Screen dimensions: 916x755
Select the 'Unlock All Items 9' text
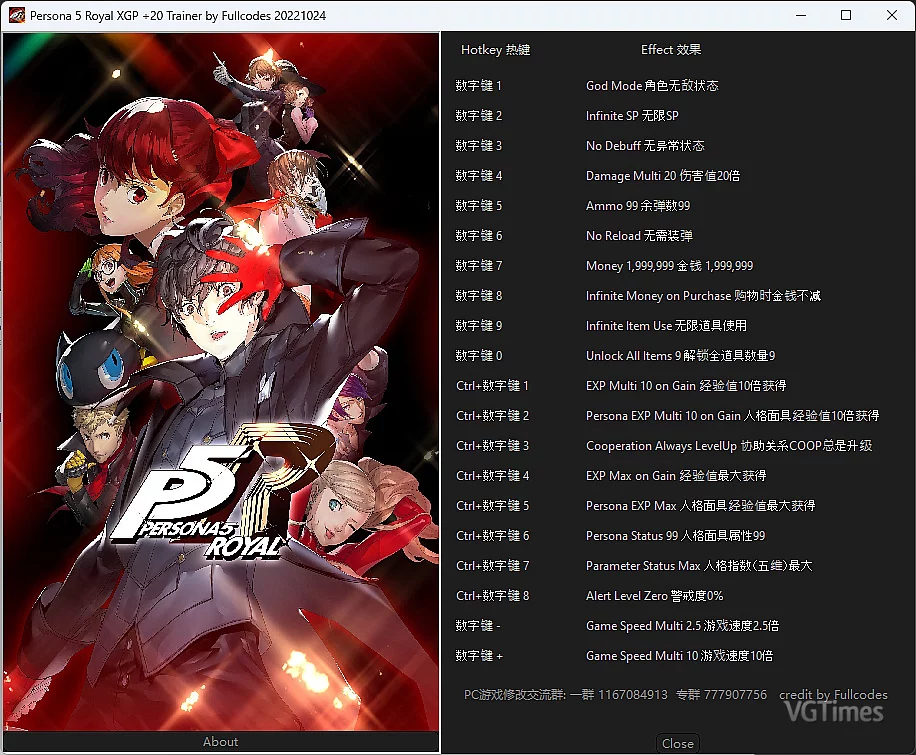click(681, 356)
